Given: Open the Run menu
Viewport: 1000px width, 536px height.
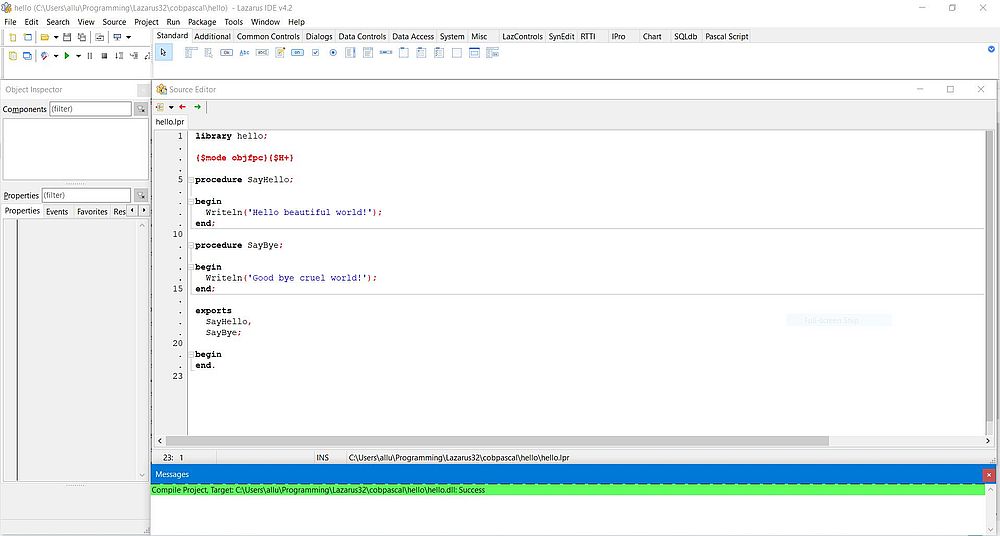Looking at the screenshot, I should tap(173, 22).
